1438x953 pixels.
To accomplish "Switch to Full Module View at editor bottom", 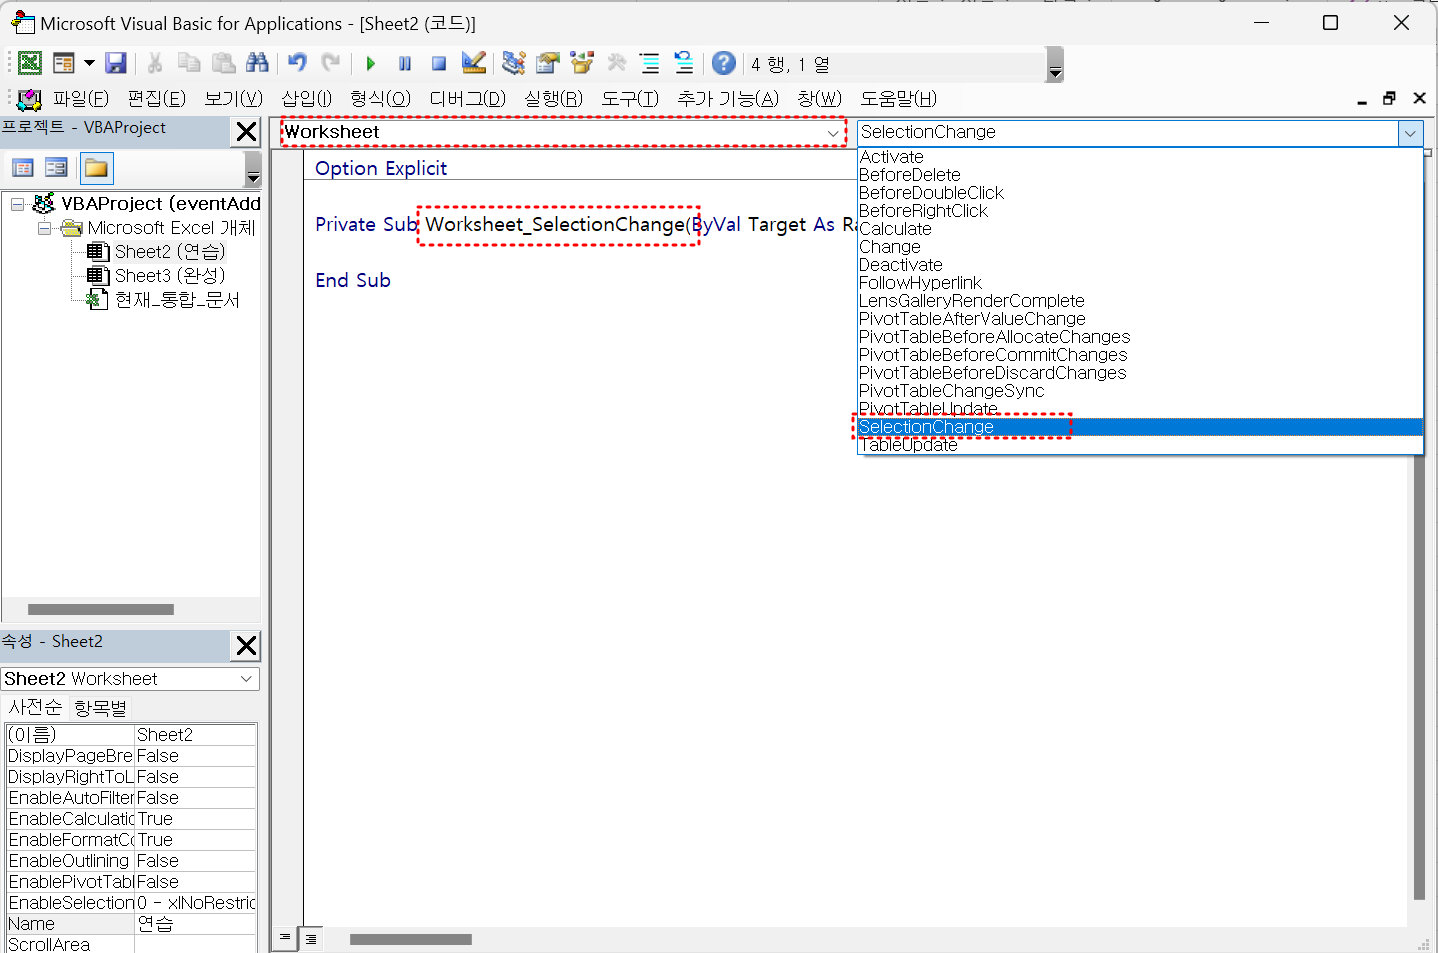I will (x=311, y=939).
